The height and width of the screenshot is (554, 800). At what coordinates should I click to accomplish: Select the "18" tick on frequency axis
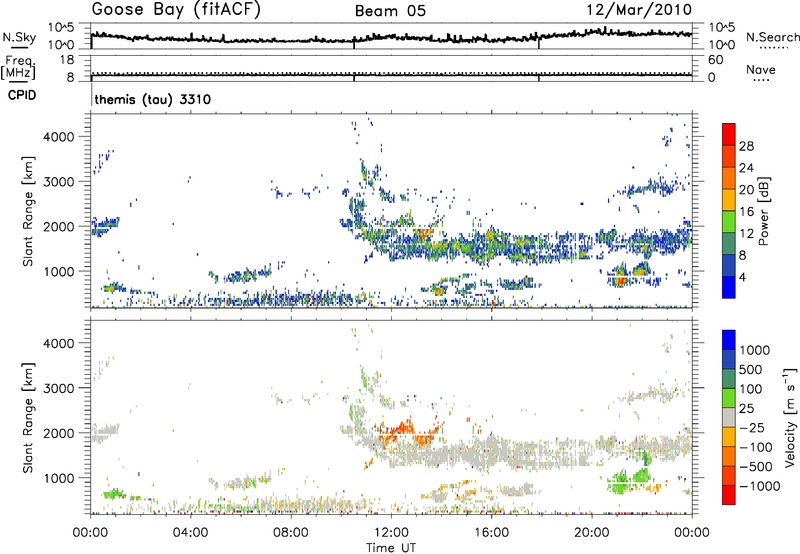(x=67, y=60)
